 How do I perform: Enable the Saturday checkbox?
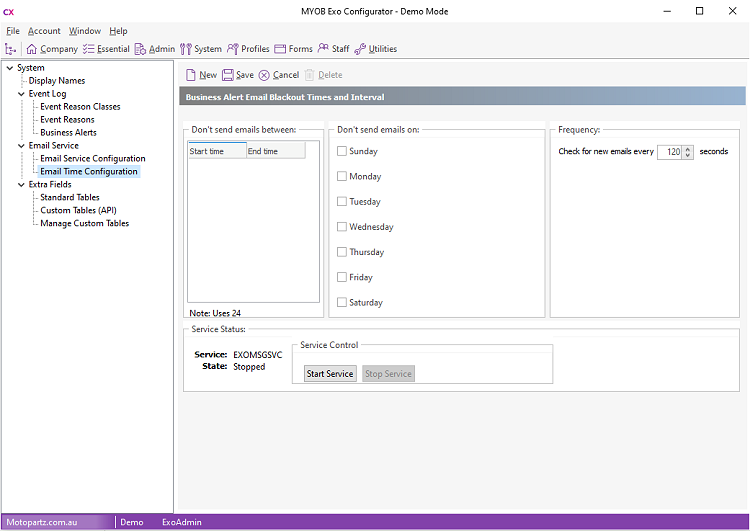(342, 302)
